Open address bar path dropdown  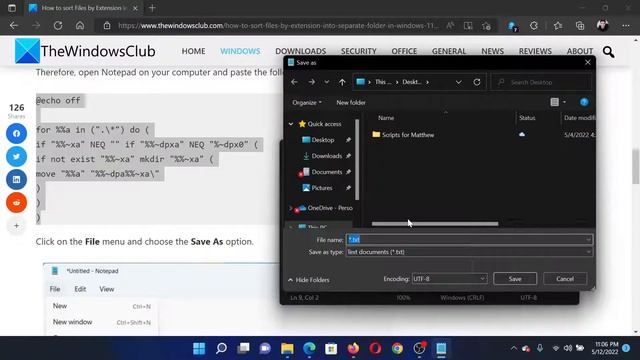click(x=458, y=82)
